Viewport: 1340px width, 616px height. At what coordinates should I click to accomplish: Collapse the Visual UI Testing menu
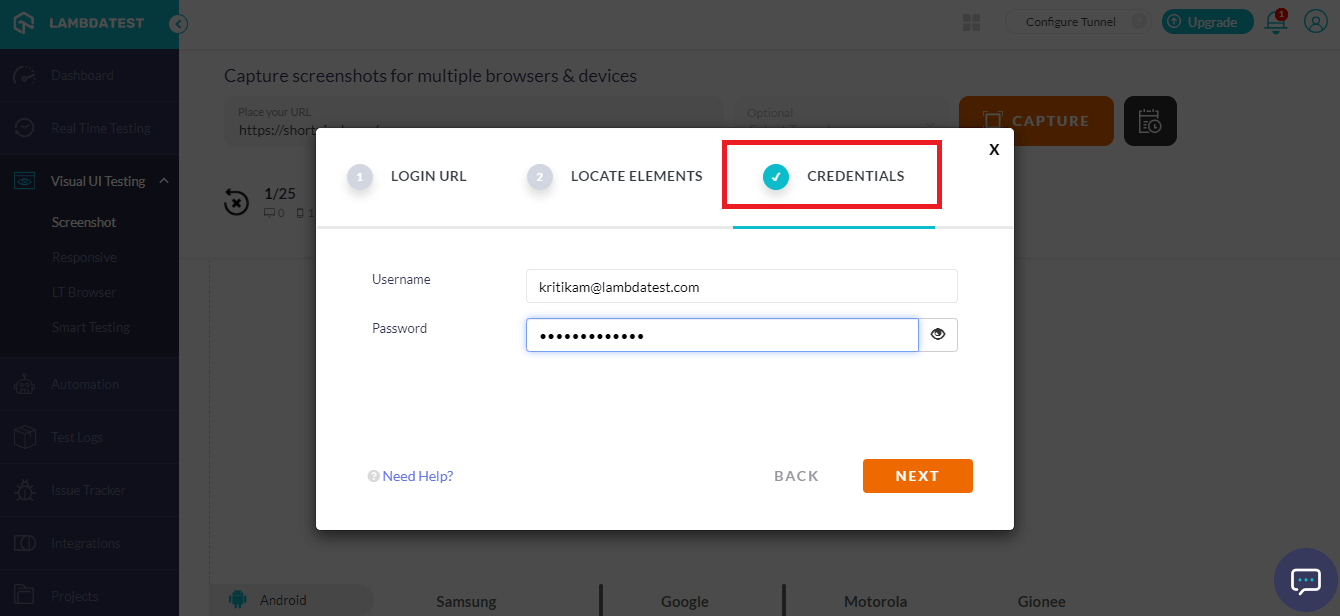coord(164,181)
